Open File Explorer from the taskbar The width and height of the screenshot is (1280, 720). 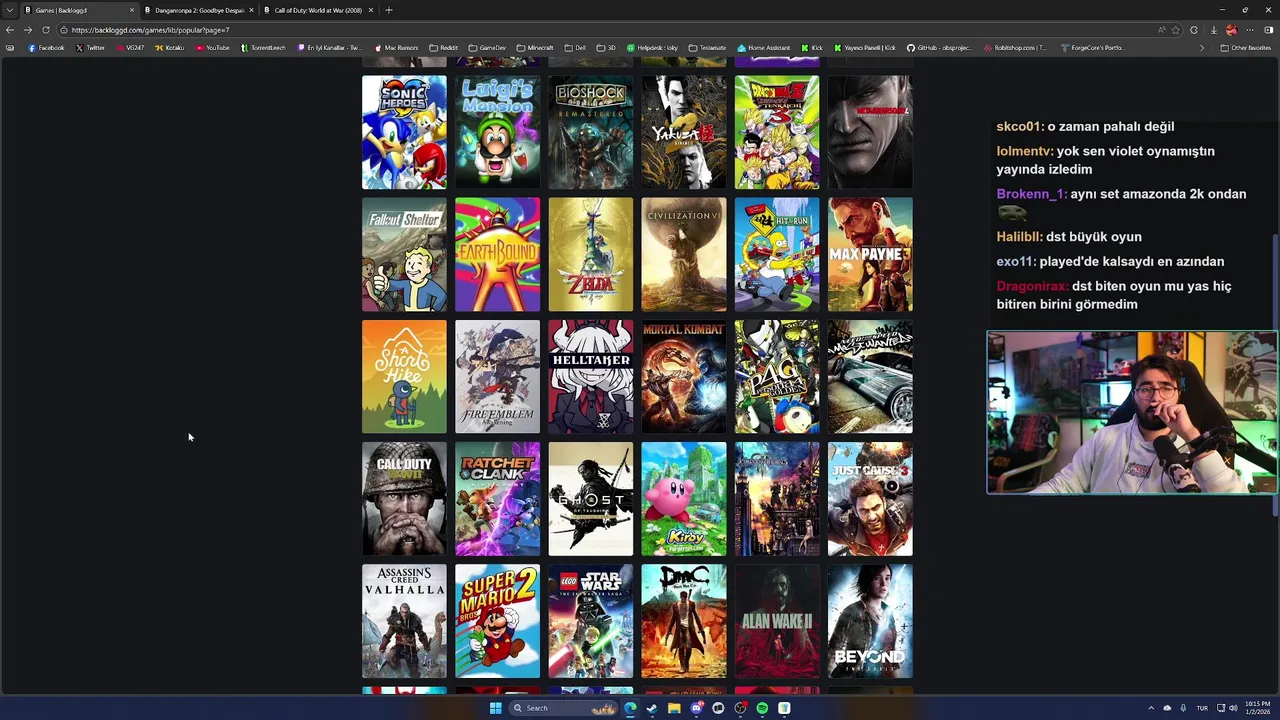674,708
